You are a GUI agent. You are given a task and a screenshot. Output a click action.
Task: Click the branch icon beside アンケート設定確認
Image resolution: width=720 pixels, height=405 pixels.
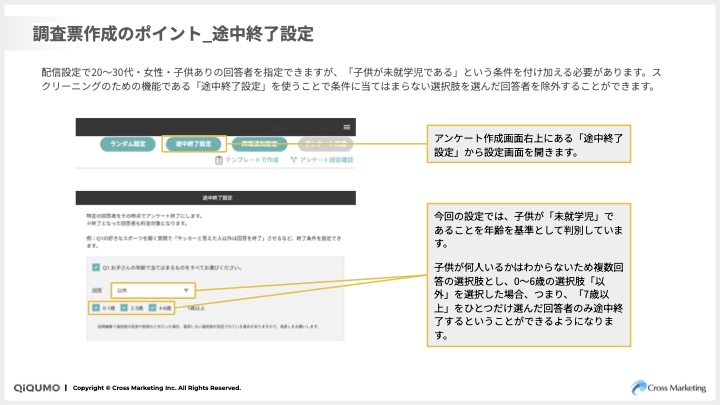pos(292,160)
